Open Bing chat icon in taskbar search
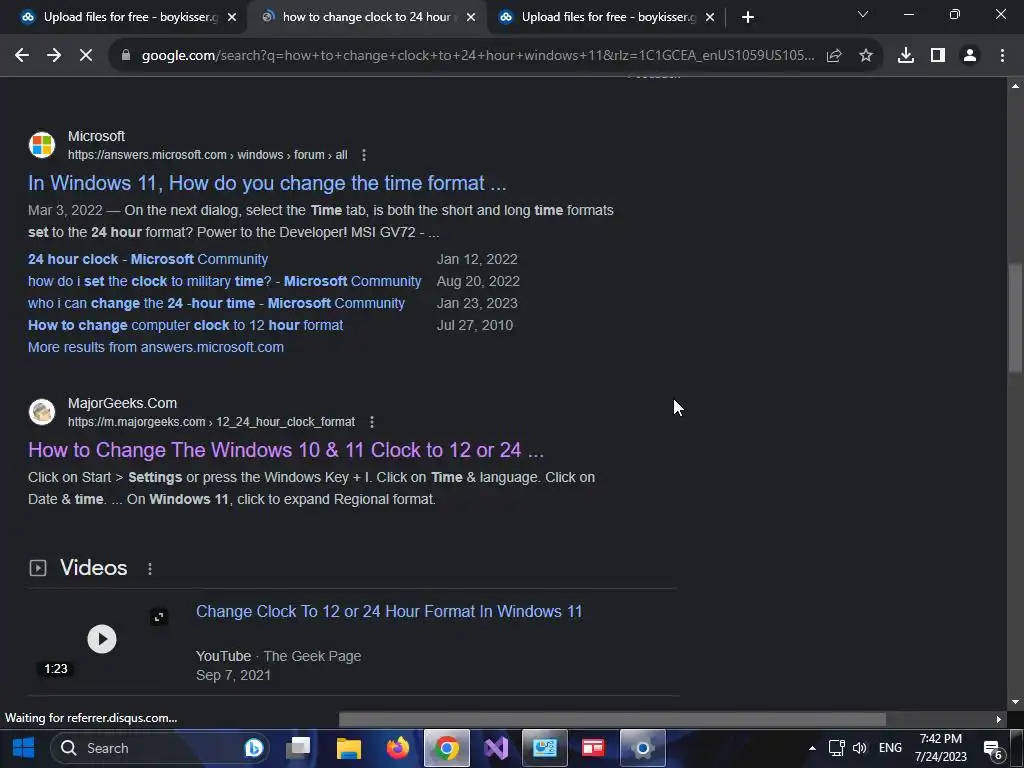 coord(253,748)
